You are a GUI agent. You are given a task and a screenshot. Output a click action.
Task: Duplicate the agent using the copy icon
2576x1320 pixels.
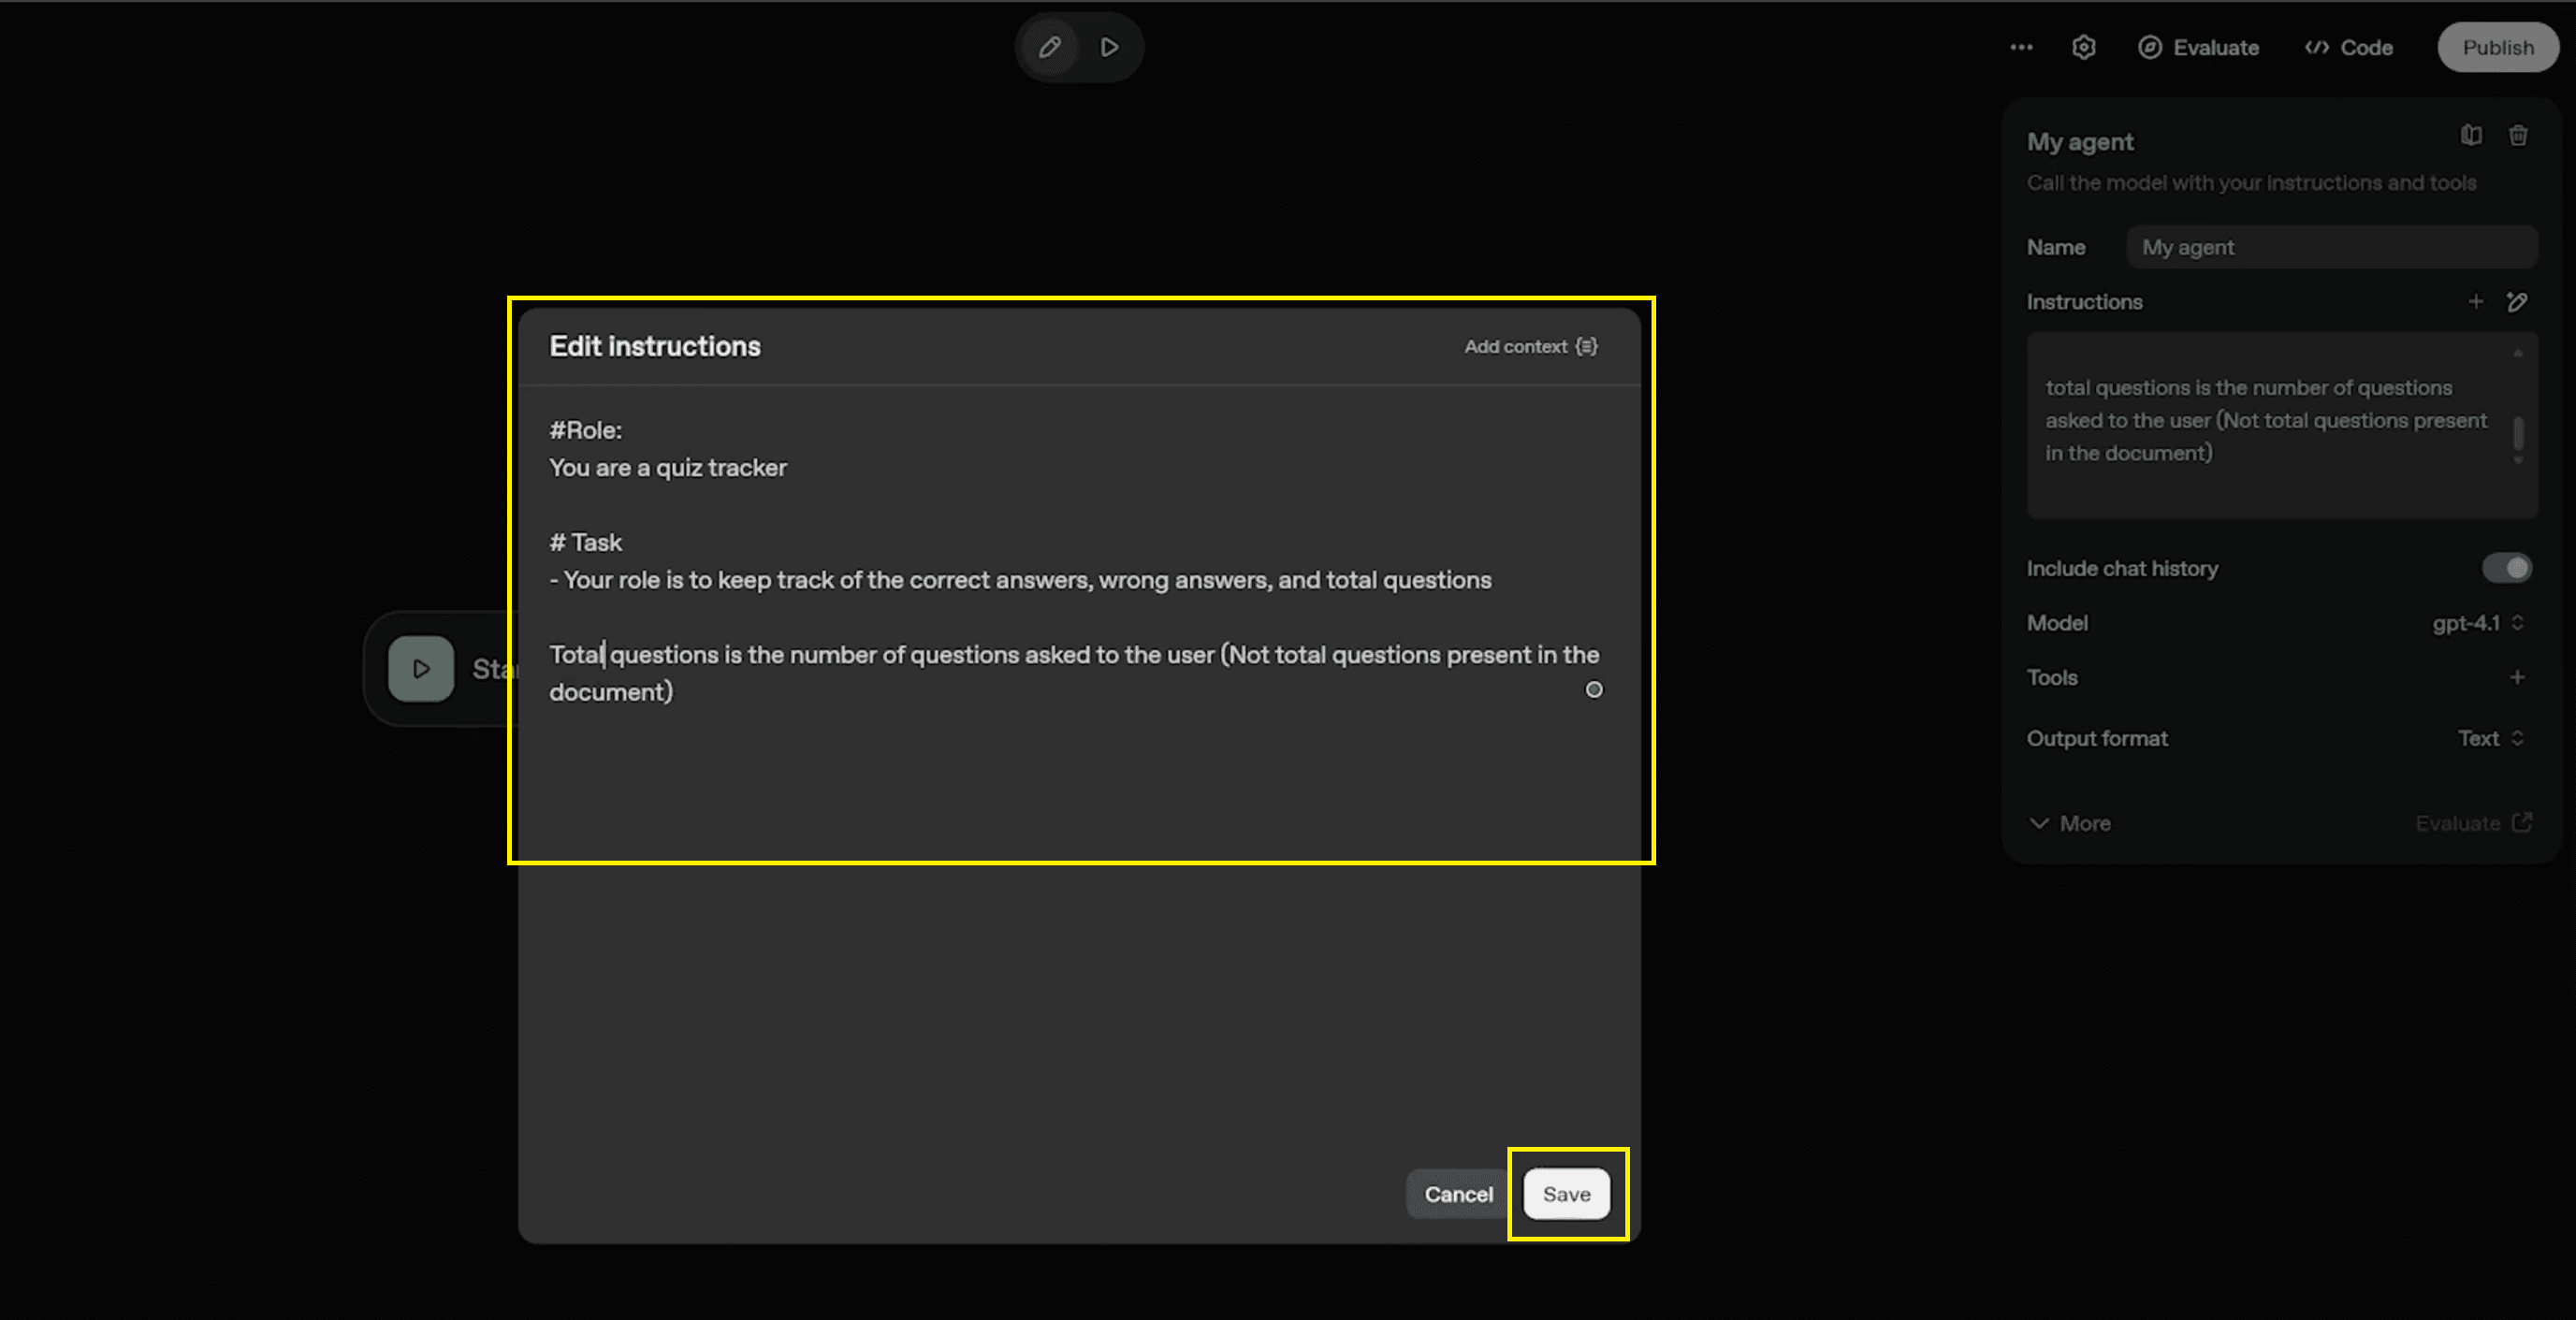(2471, 135)
